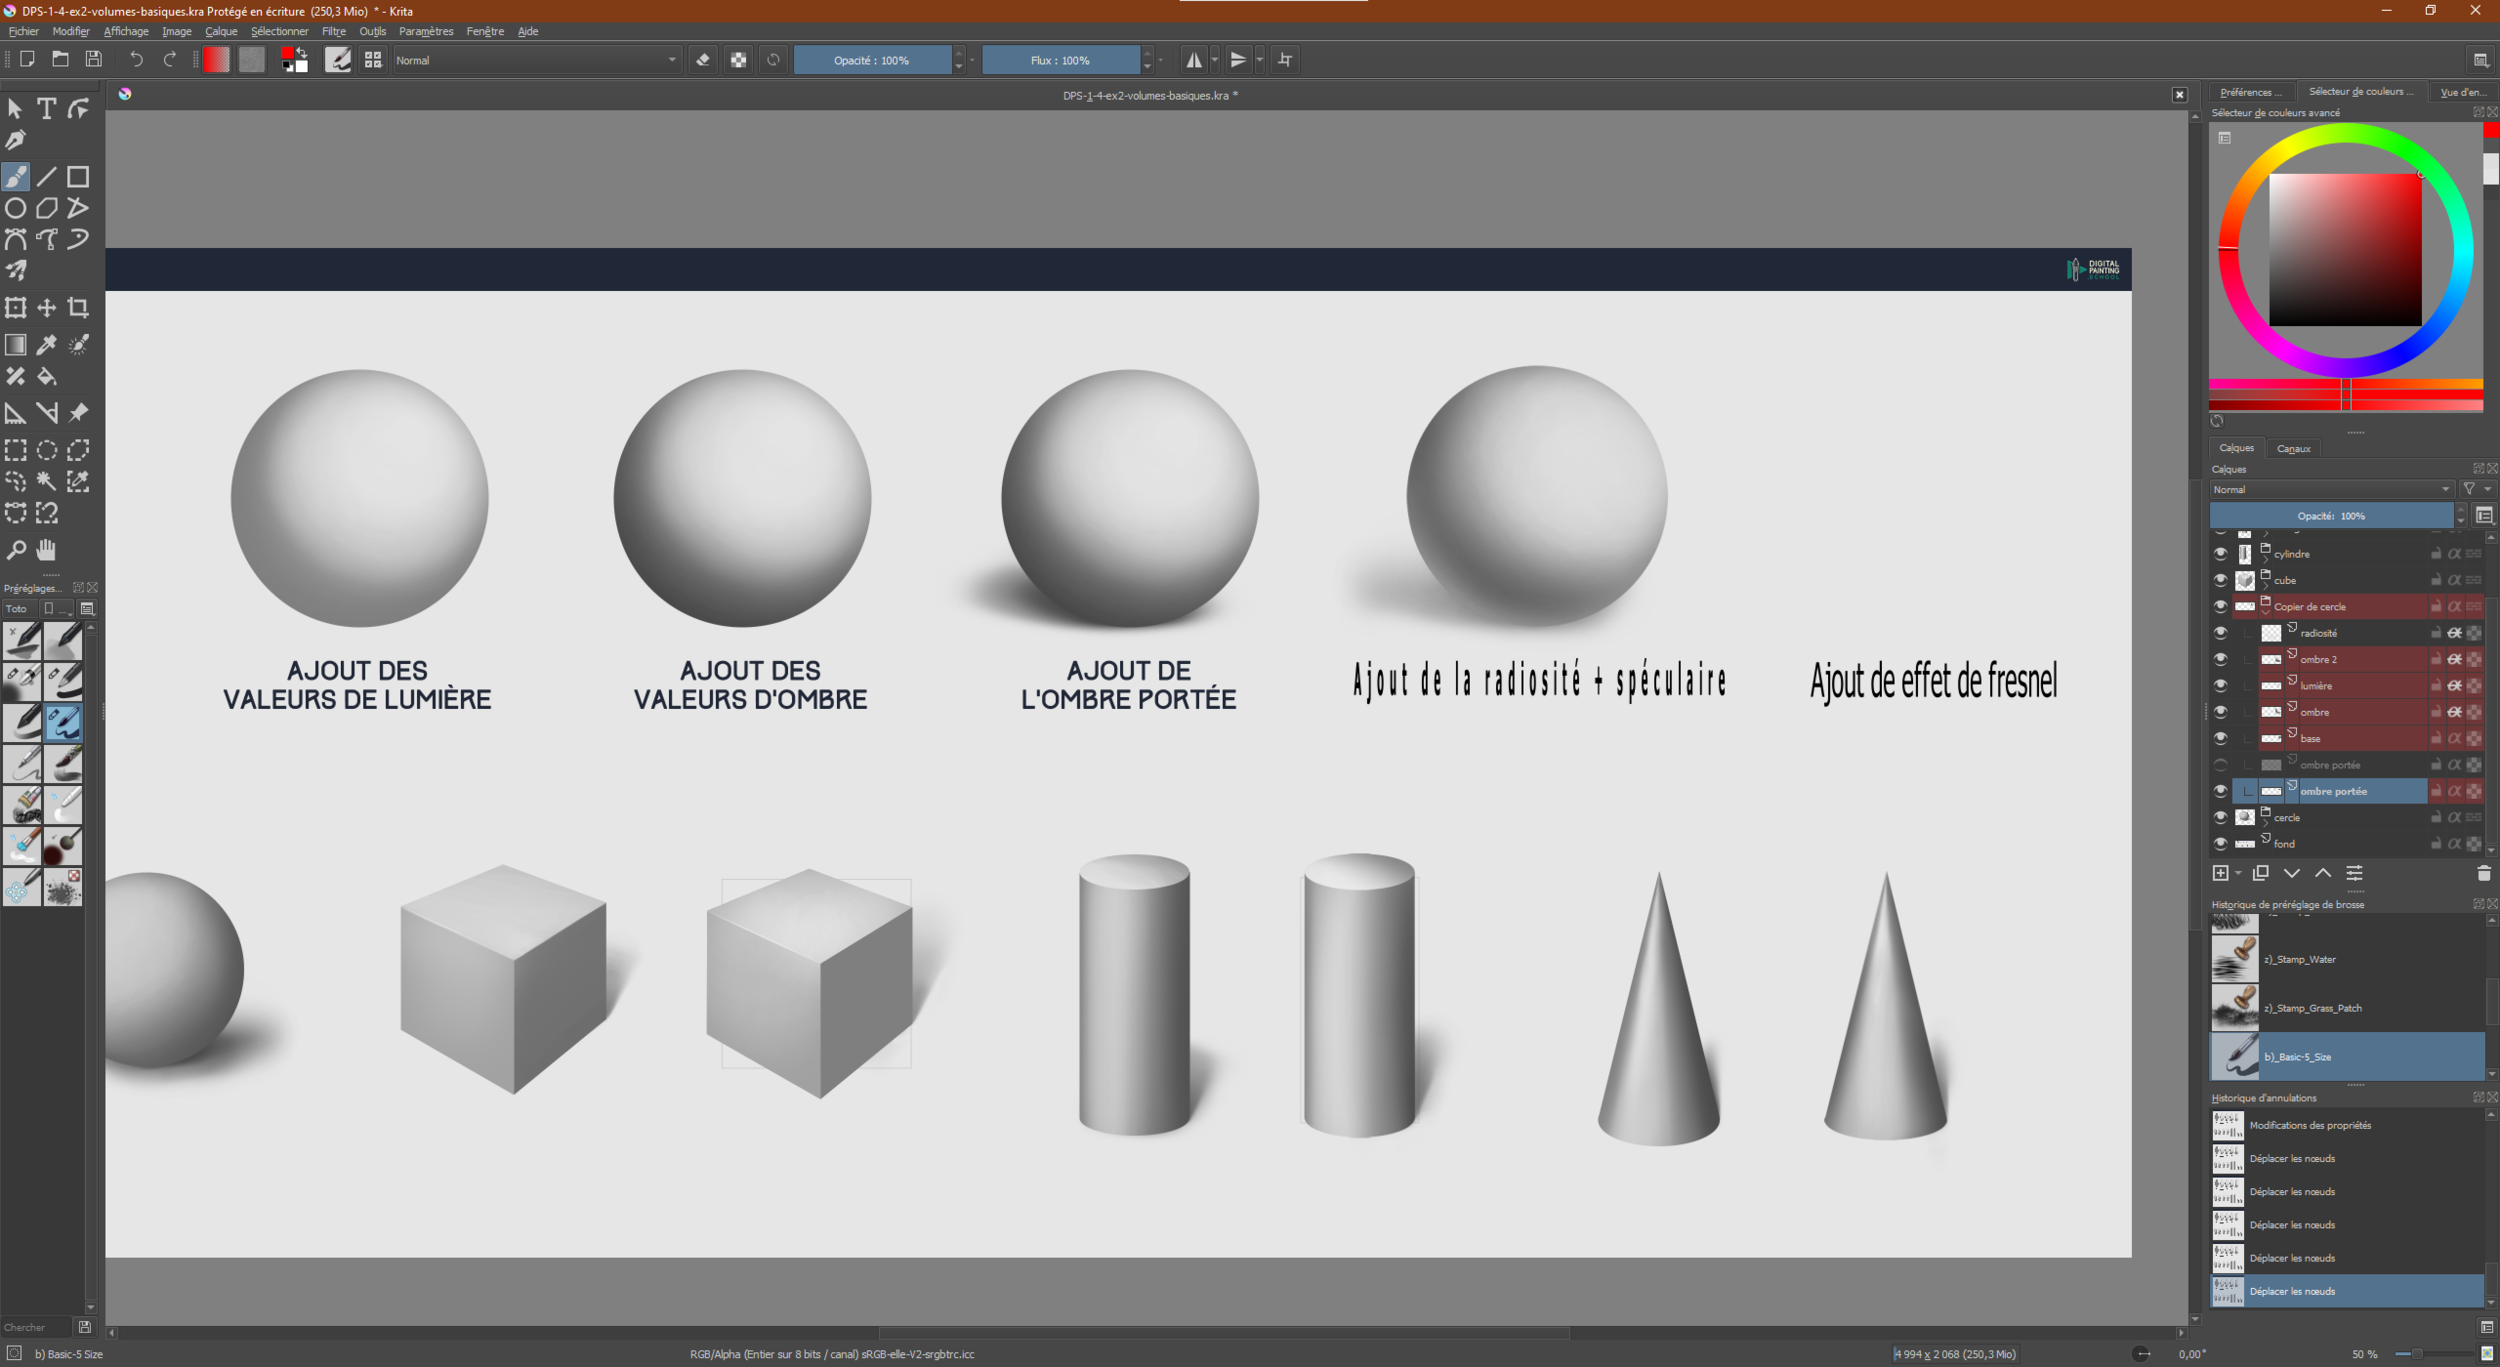The image size is (2500, 1367).
Task: Open the Filtre menu
Action: click(x=333, y=31)
